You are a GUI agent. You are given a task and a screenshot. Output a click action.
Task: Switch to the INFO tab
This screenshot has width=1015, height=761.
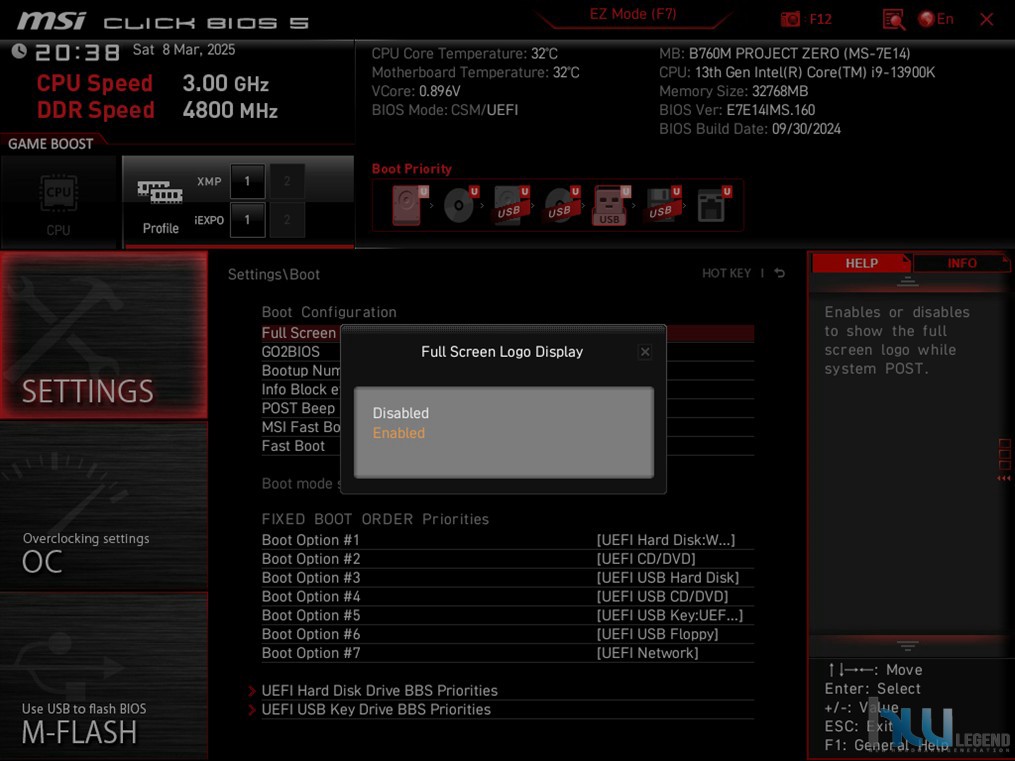pos(961,263)
